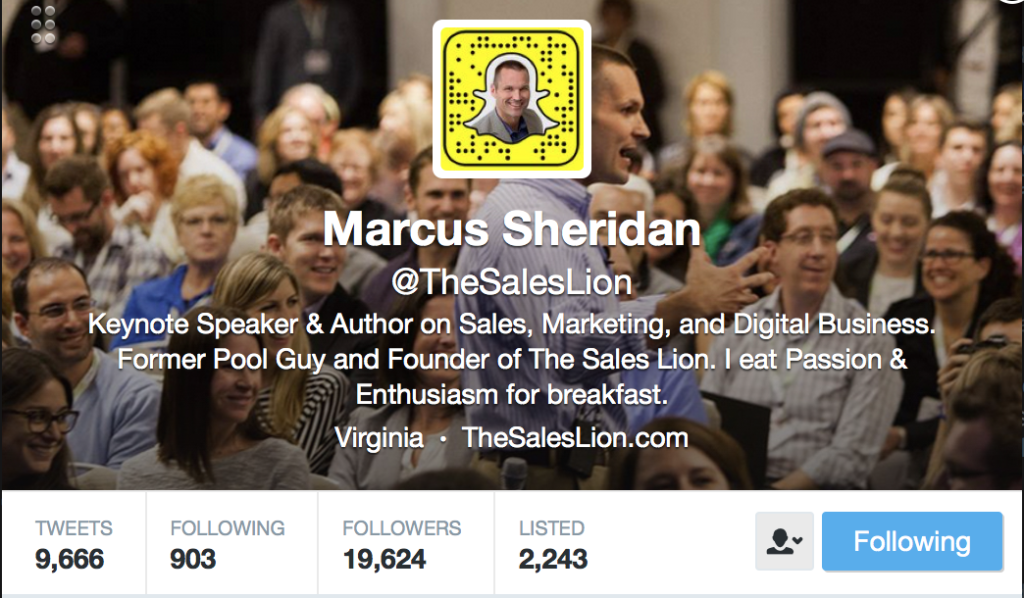View the Followers tab showing 19,624
The height and width of the screenshot is (598, 1024).
(406, 544)
